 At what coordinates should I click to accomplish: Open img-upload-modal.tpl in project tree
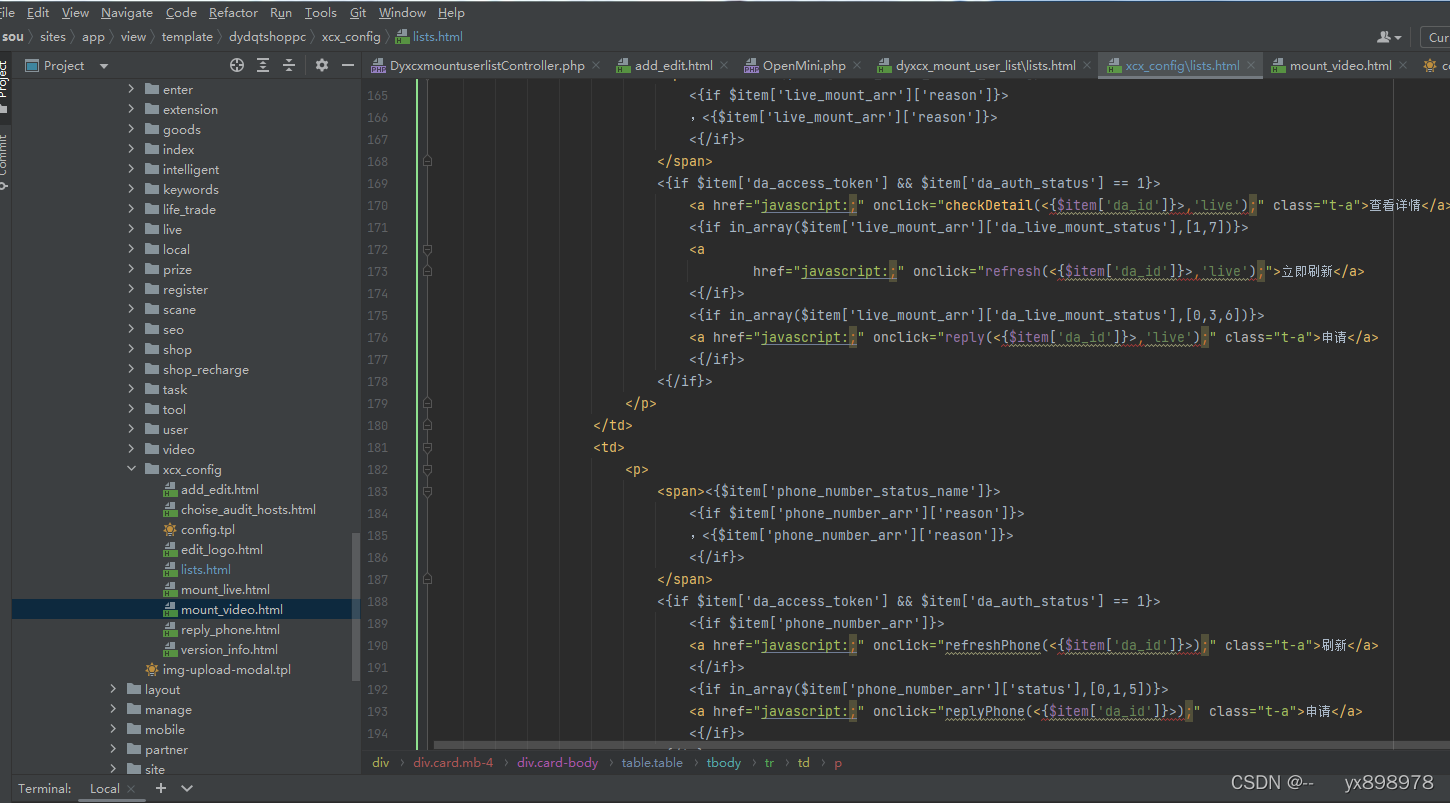click(x=226, y=669)
